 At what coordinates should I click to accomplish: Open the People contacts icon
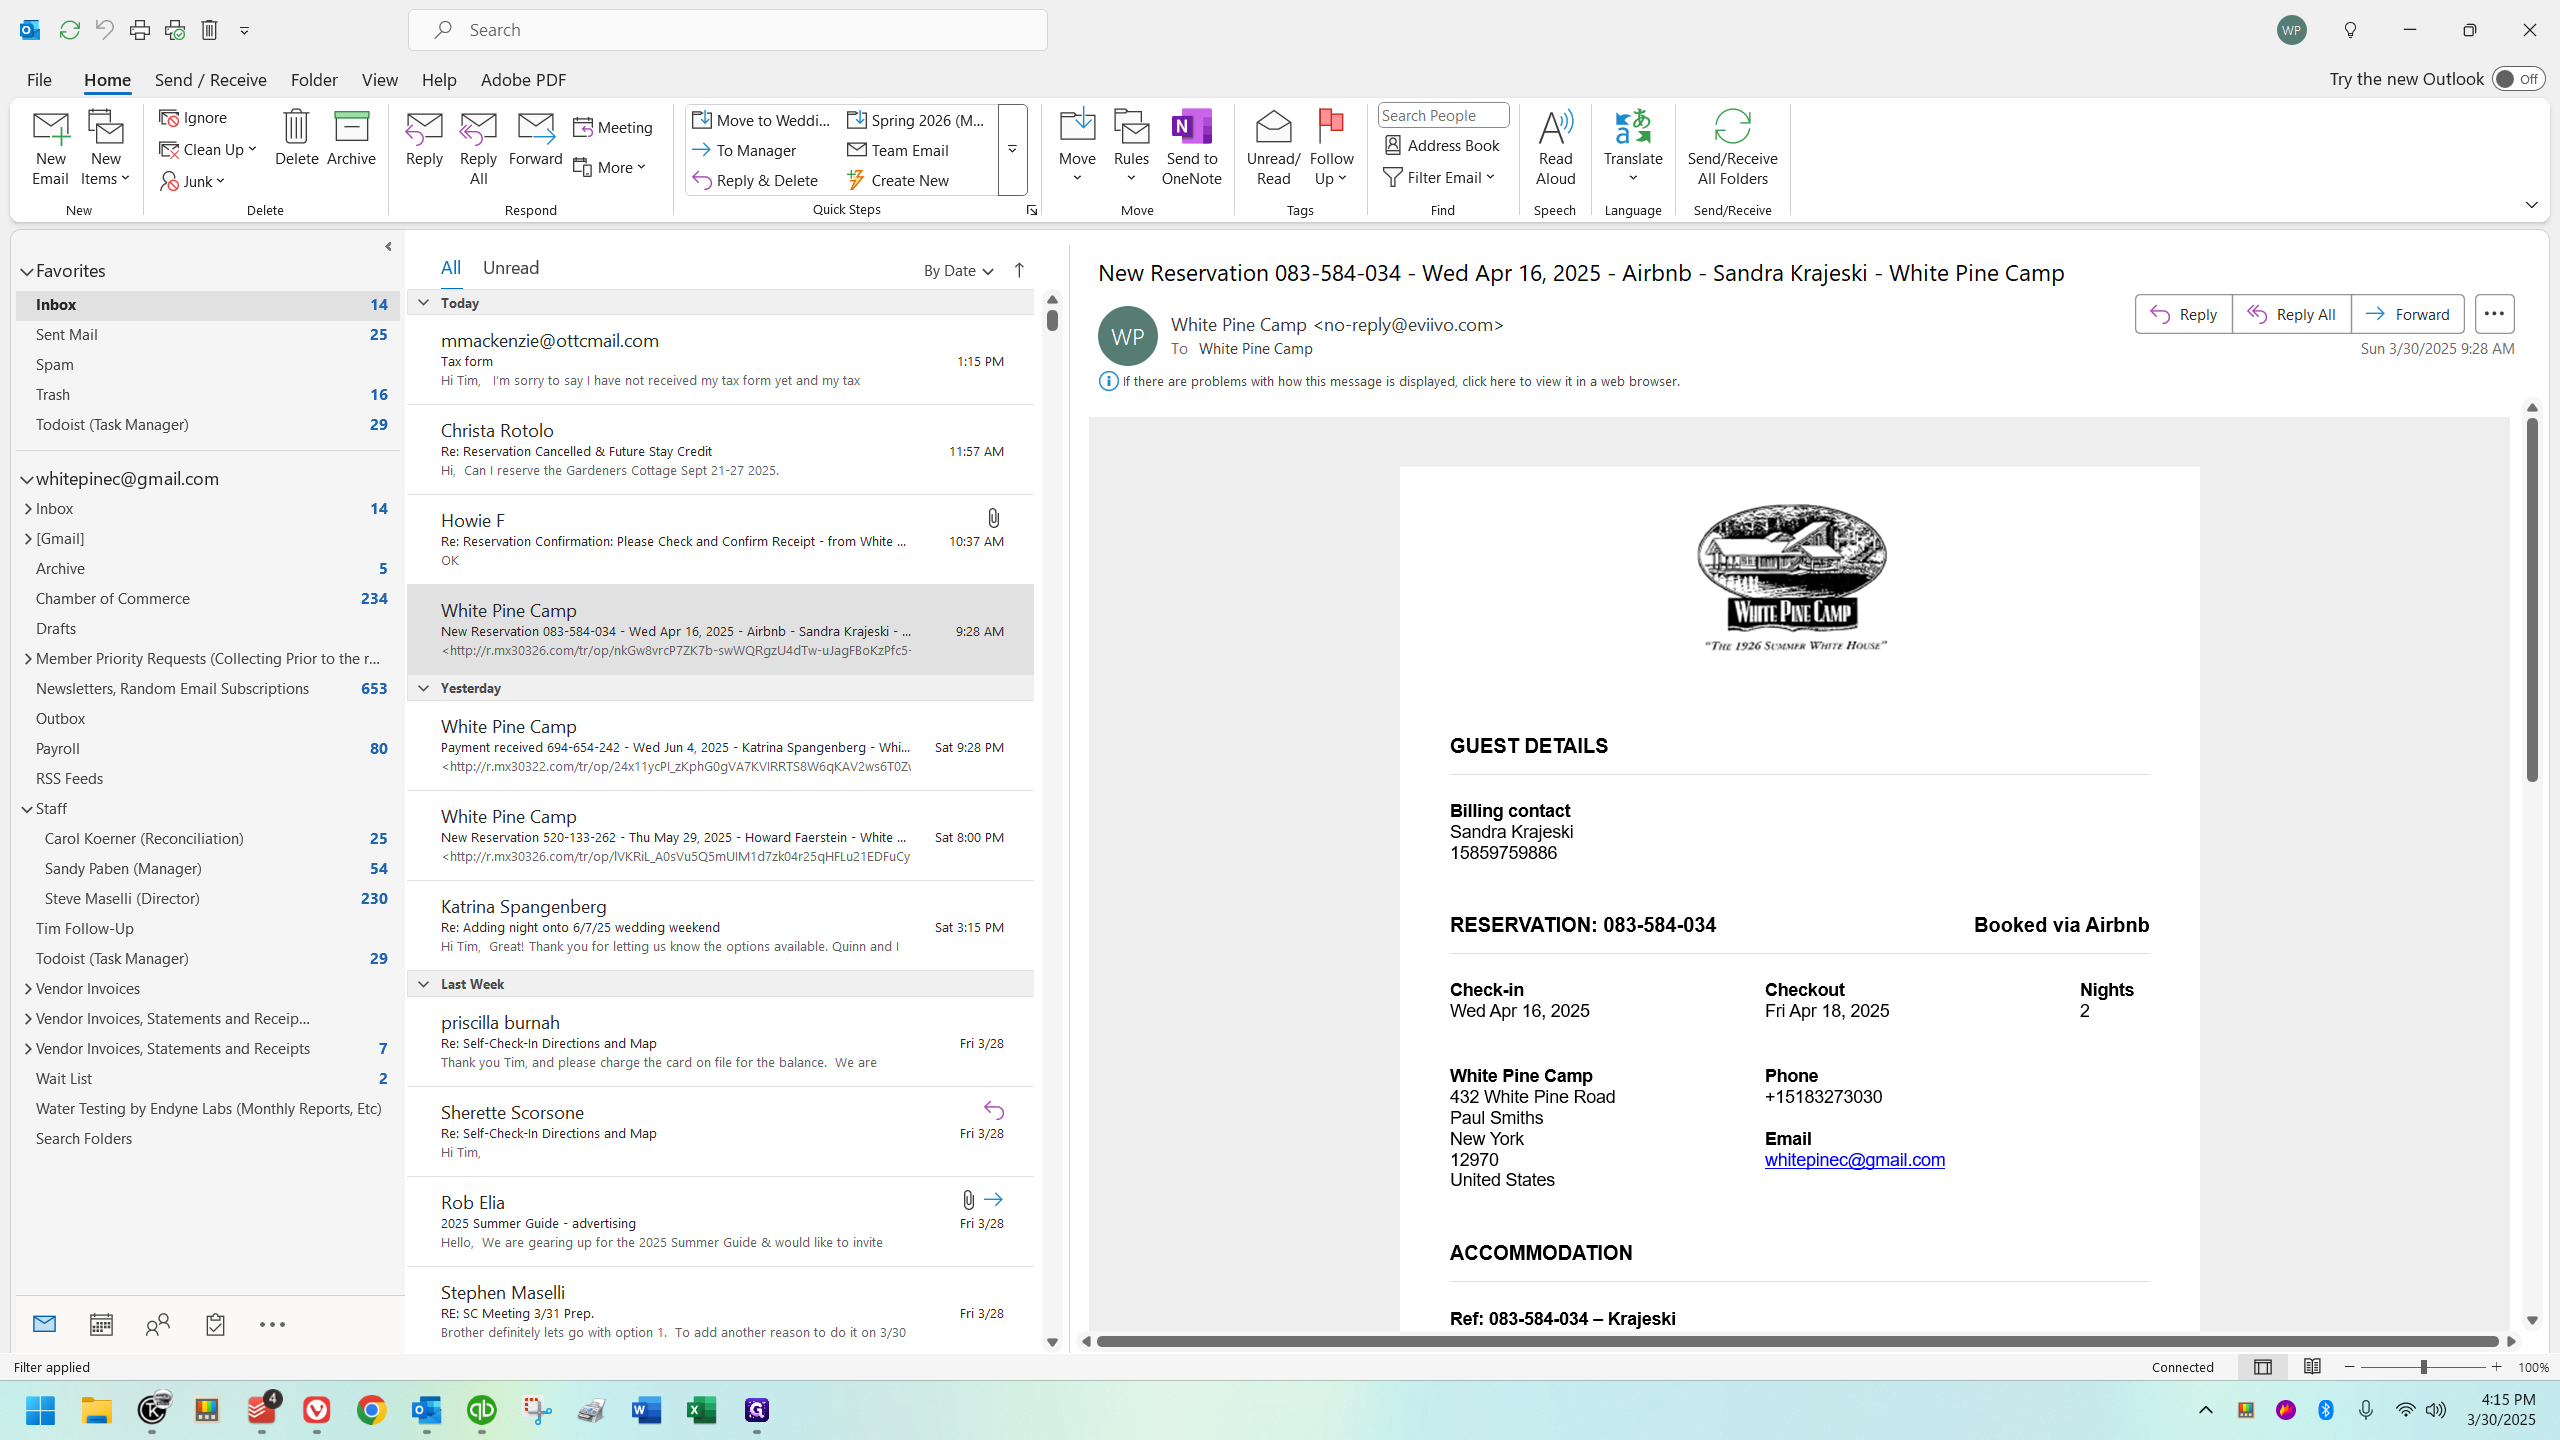pyautogui.click(x=158, y=1324)
